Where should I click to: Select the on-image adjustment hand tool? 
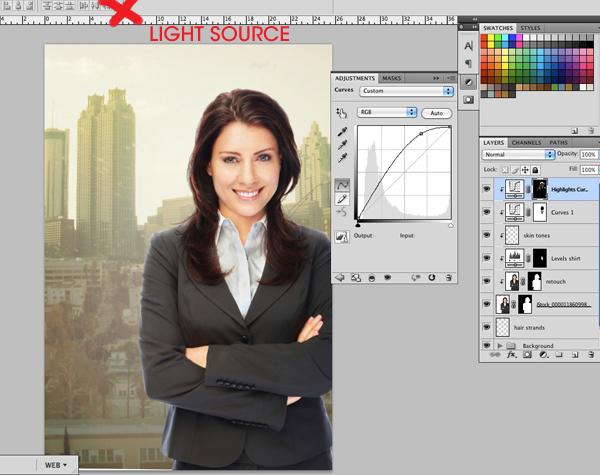click(341, 113)
